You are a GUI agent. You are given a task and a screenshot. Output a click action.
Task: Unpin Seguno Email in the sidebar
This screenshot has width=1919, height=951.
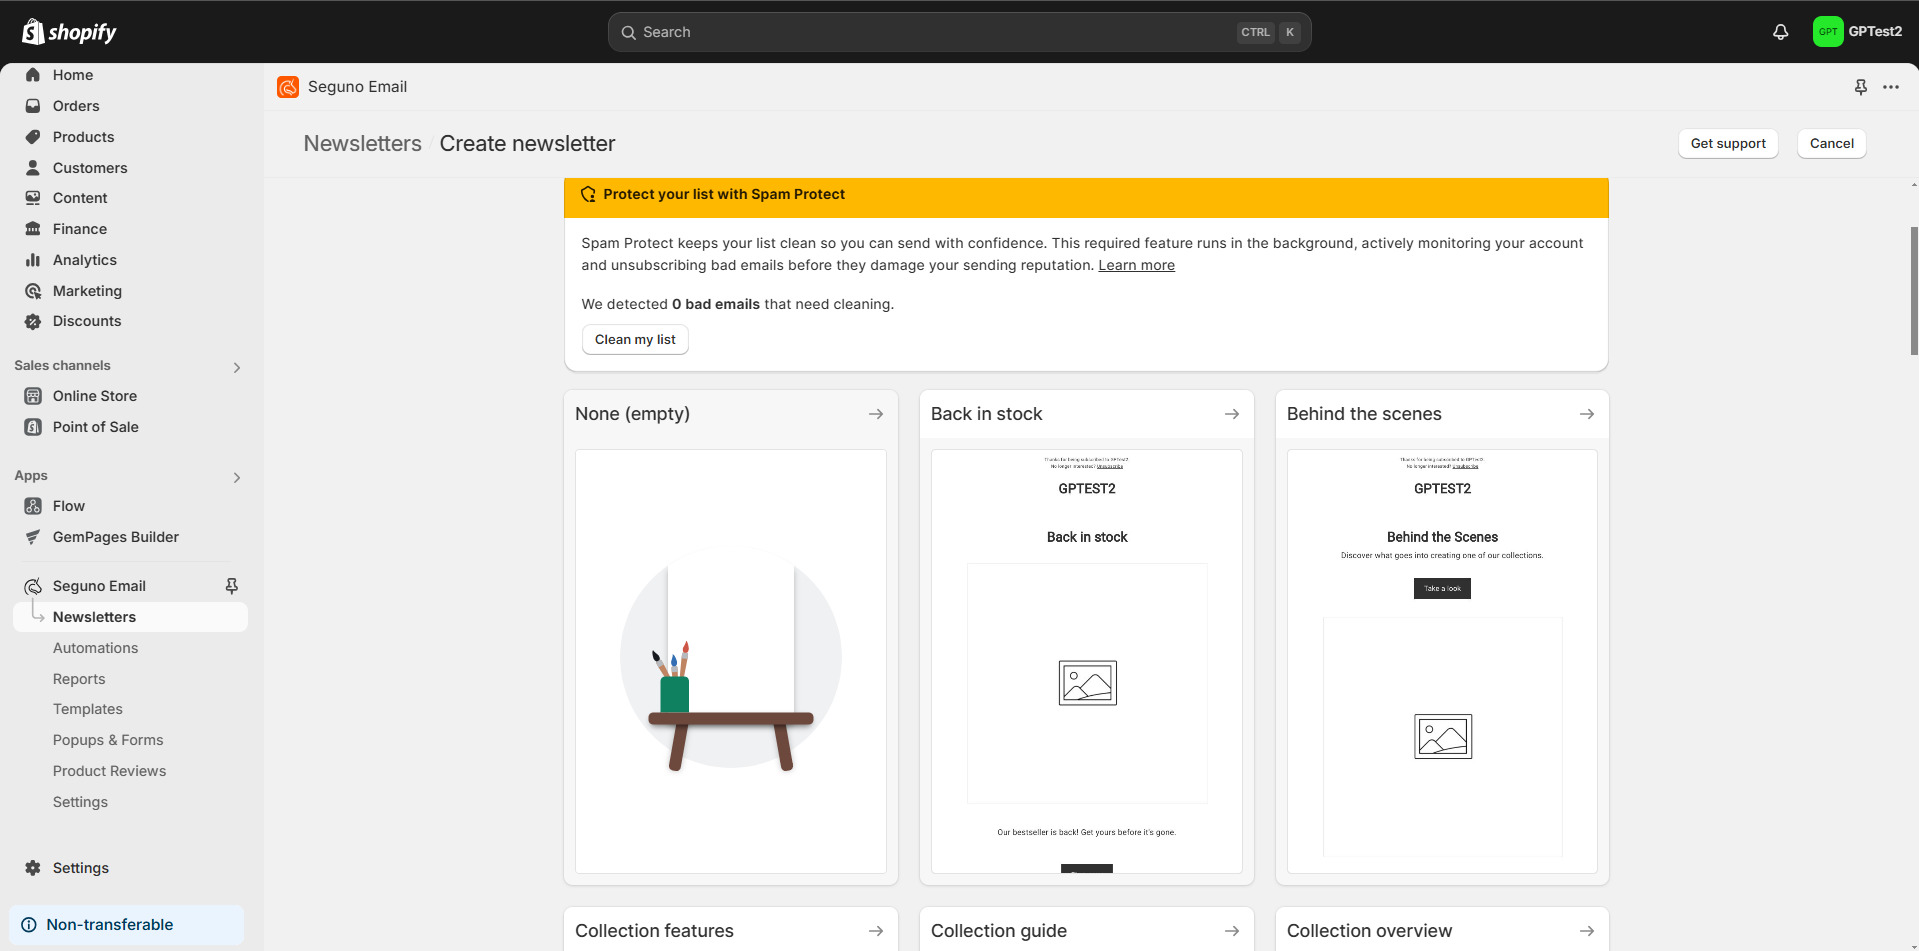pos(231,586)
